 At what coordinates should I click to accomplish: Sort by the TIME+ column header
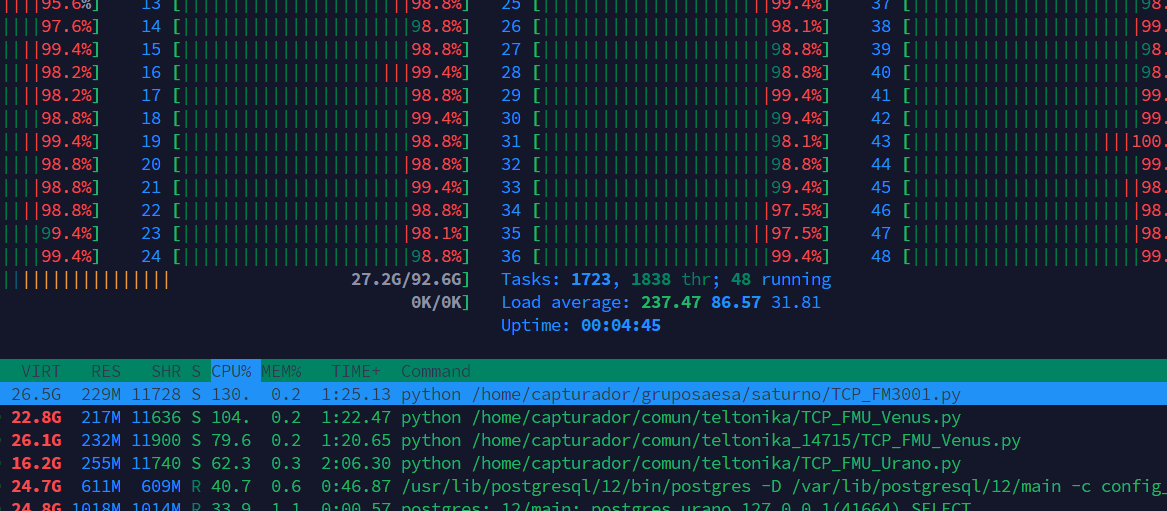[350, 371]
